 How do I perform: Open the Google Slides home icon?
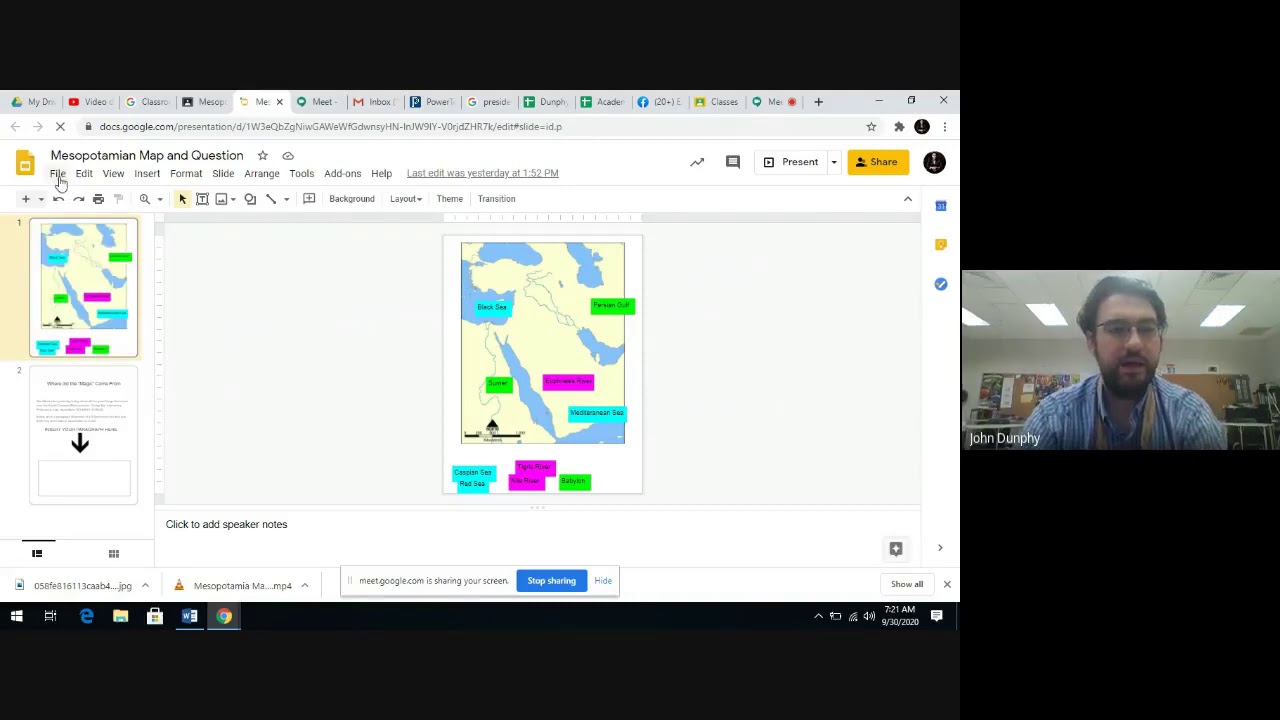point(25,163)
